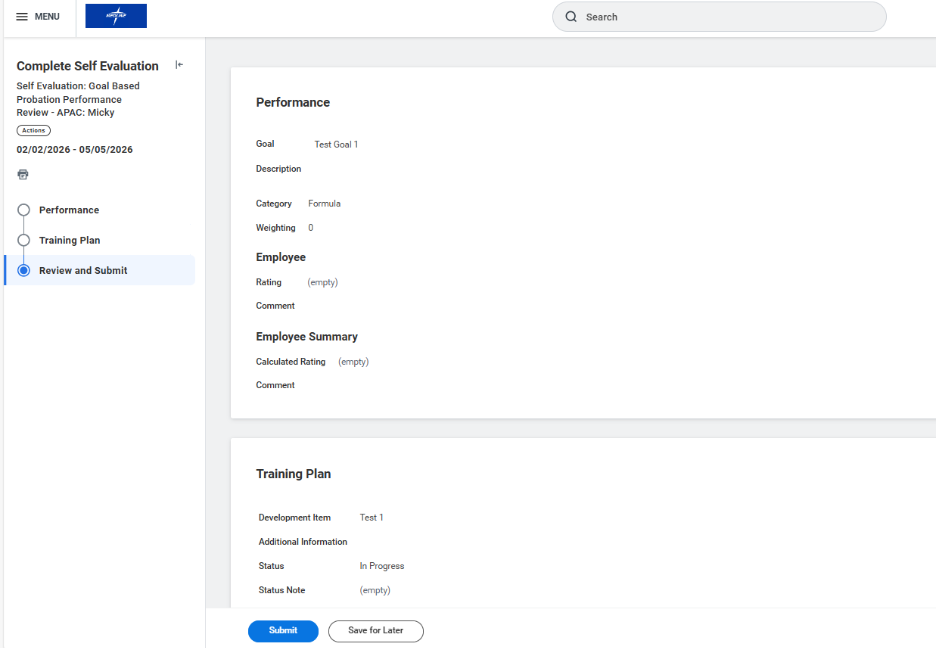The image size is (936, 648).
Task: Click the Complete Self Evaluation title
Action: pyautogui.click(x=88, y=66)
